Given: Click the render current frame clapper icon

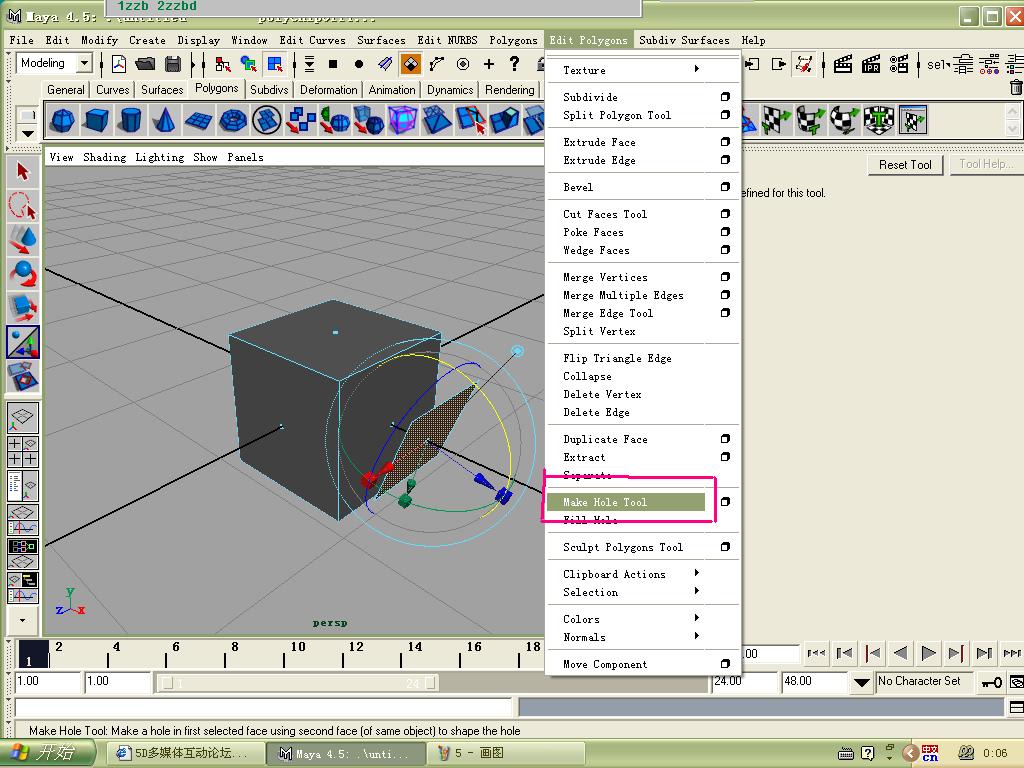Looking at the screenshot, I should click(x=842, y=64).
